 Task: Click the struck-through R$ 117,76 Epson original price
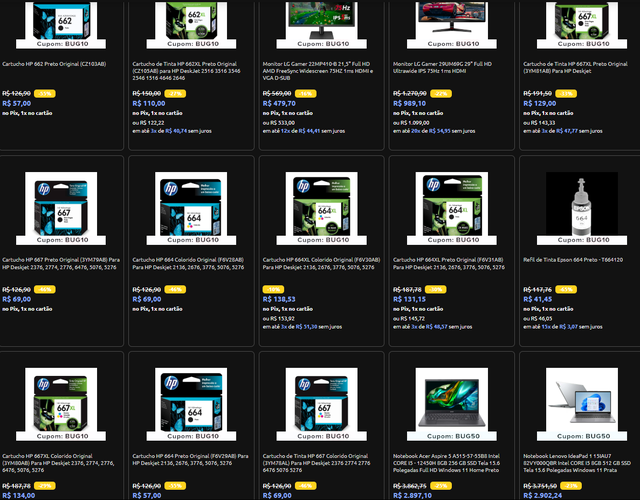tap(537, 289)
